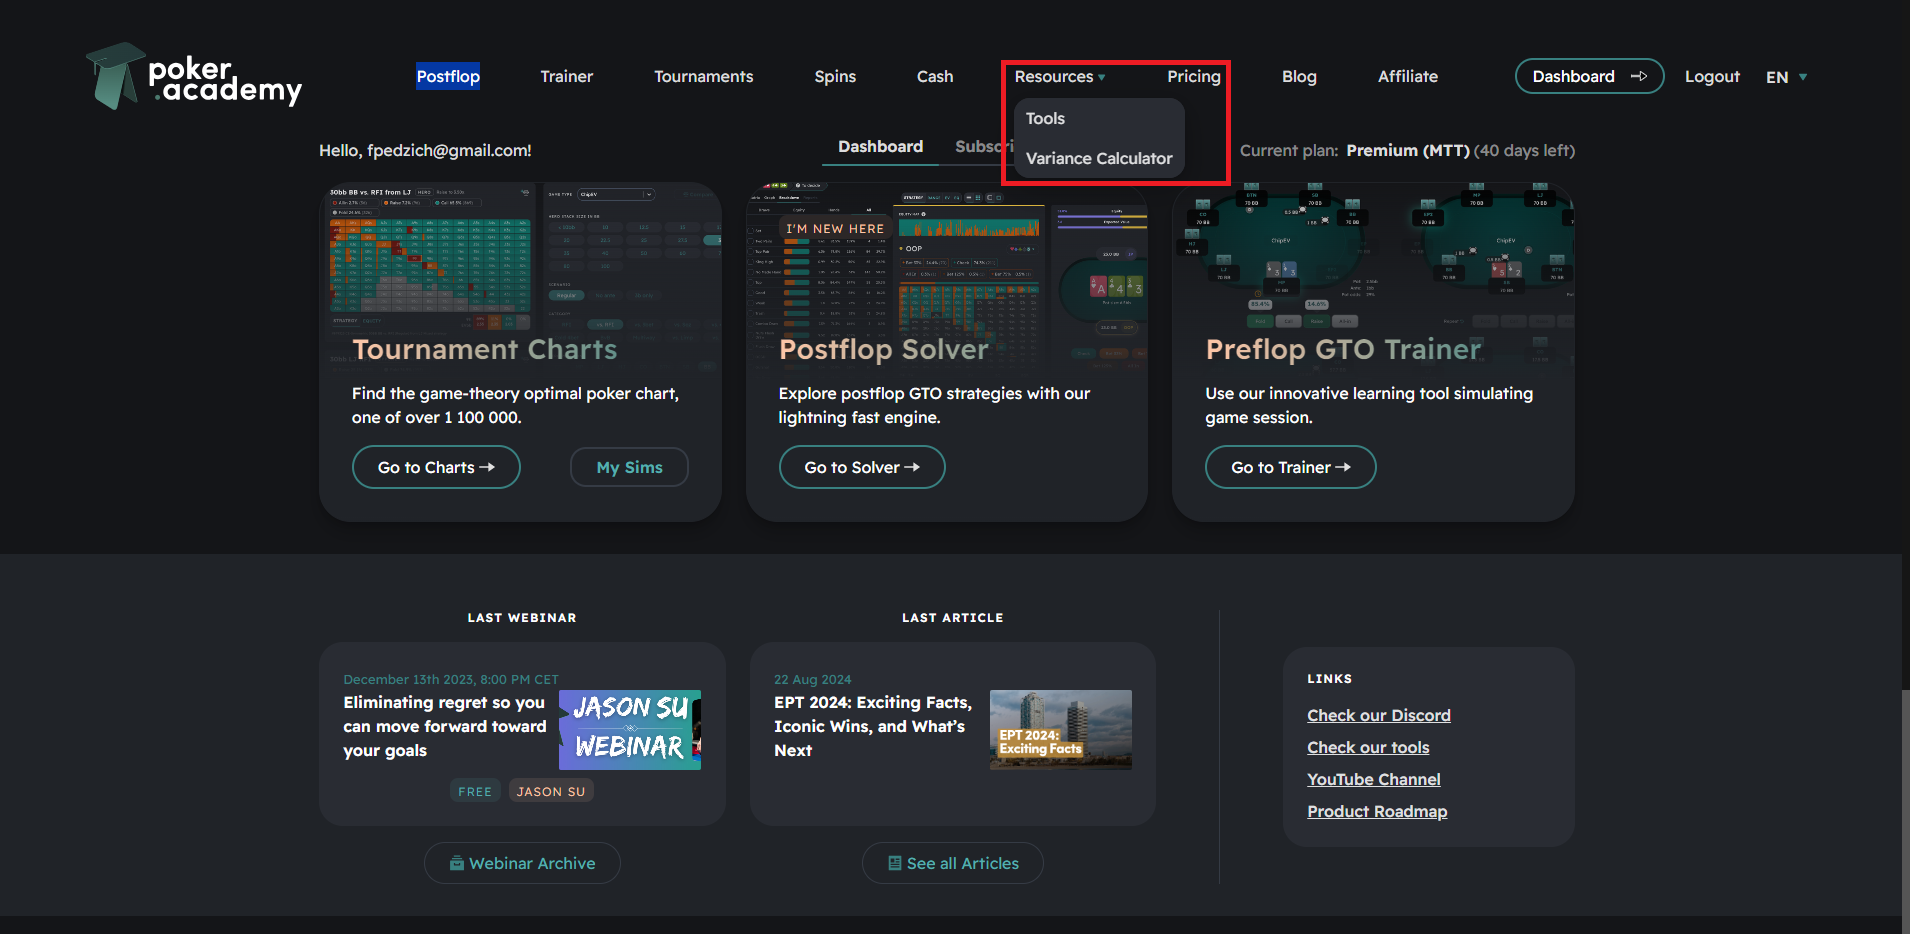Click the Dashboard button with arrow
This screenshot has width=1910, height=934.
1589,77
